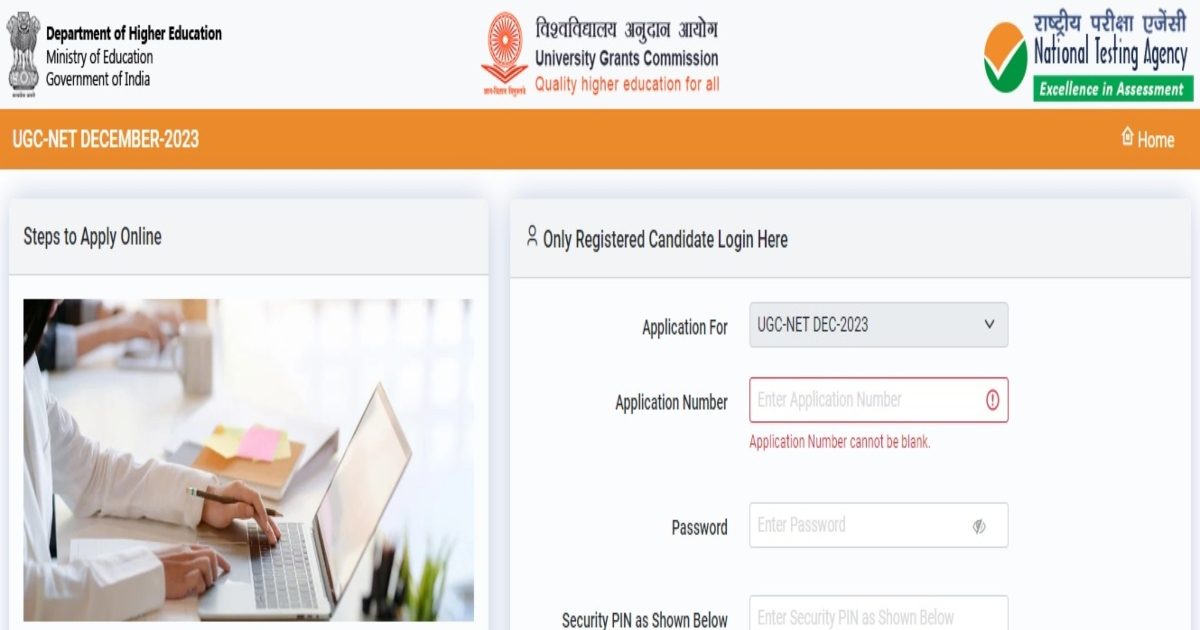
Task: Click the National Testing Agency logo
Action: click(1006, 58)
